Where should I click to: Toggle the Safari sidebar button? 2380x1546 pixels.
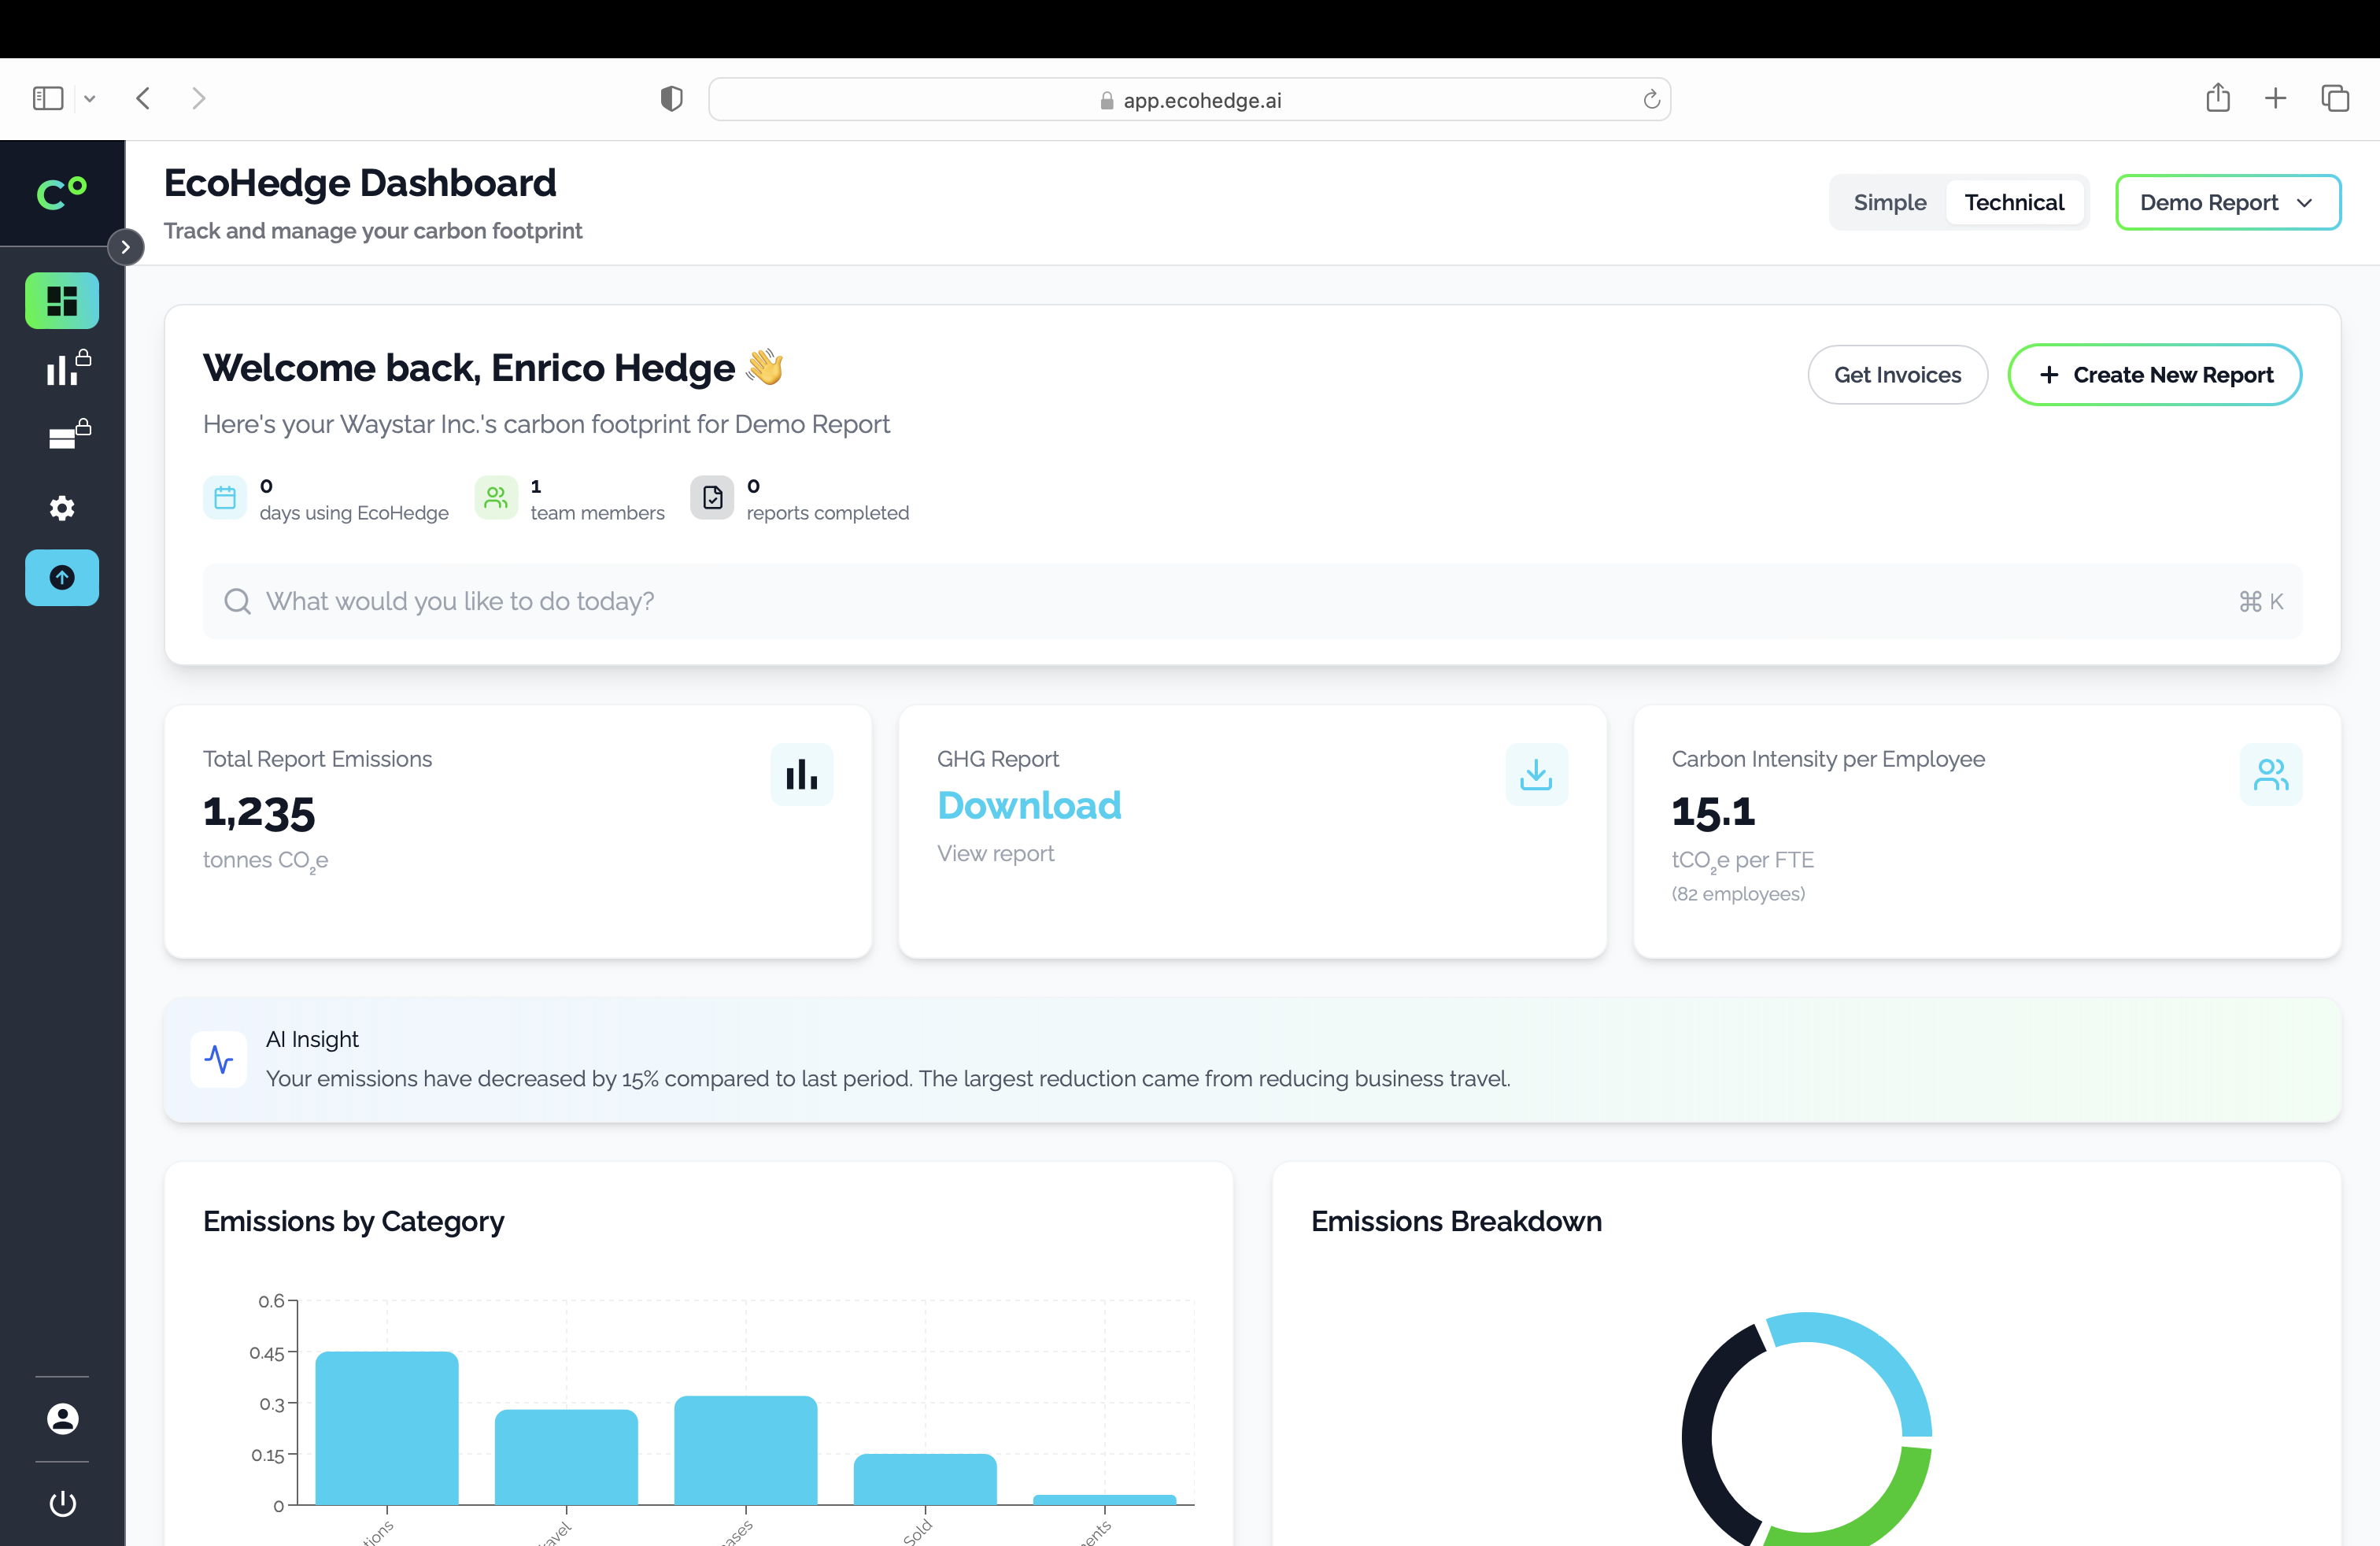[47, 98]
